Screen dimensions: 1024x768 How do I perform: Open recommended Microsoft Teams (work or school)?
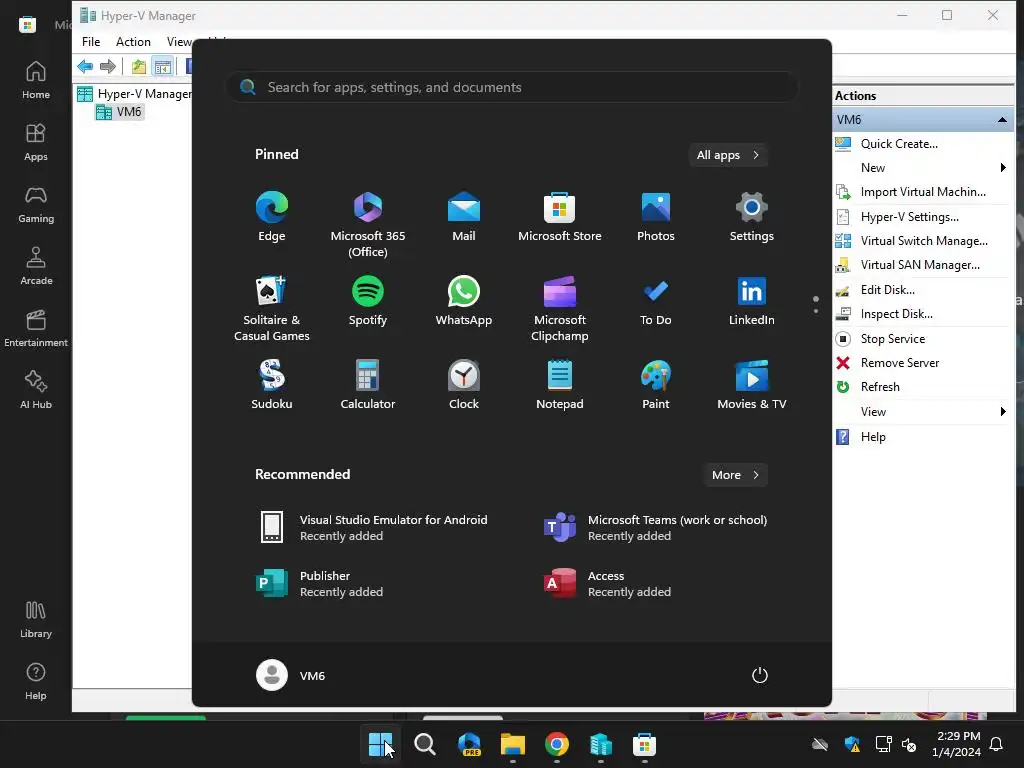[x=656, y=528]
